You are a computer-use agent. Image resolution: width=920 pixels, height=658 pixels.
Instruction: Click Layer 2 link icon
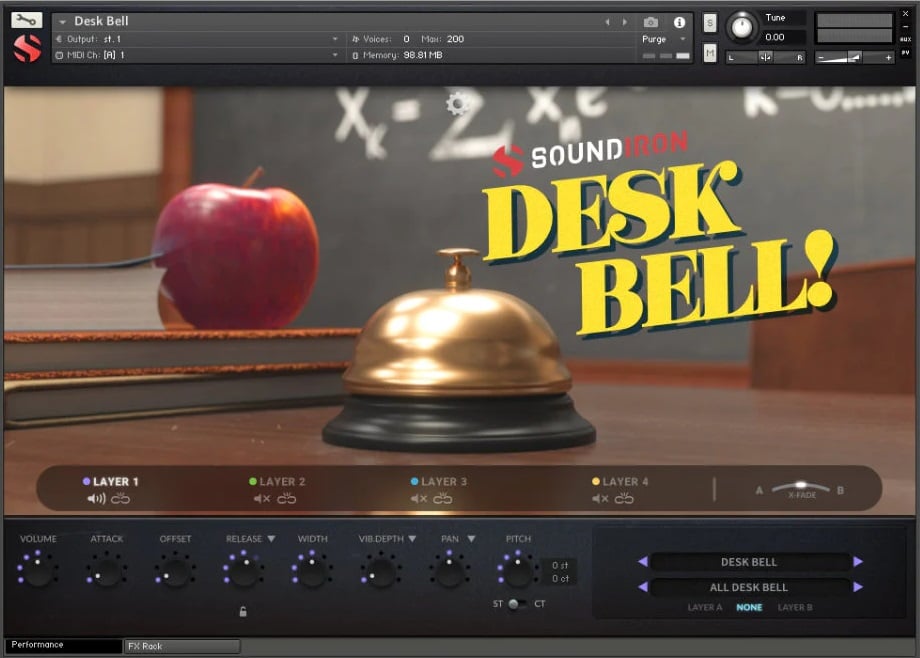286,499
